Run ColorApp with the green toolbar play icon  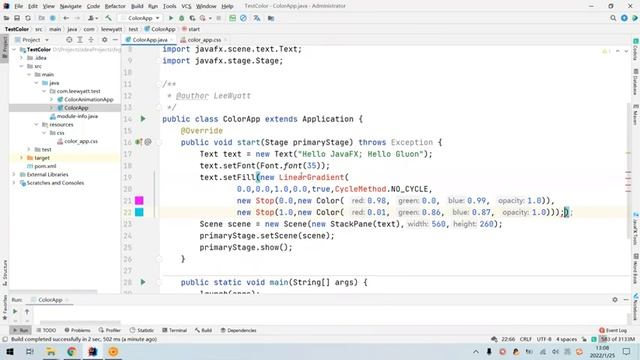[x=171, y=18]
